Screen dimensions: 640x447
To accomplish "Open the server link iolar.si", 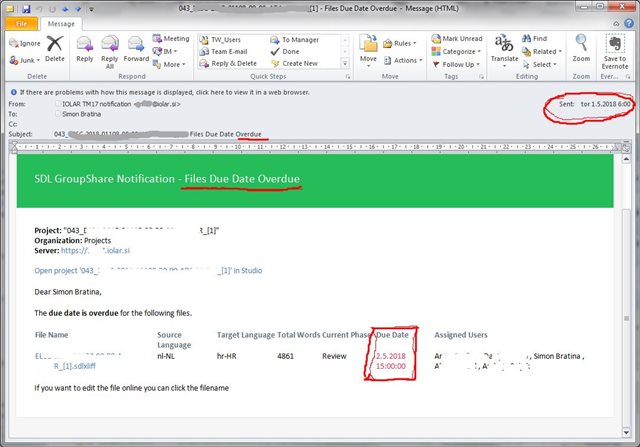I will click(x=95, y=250).
